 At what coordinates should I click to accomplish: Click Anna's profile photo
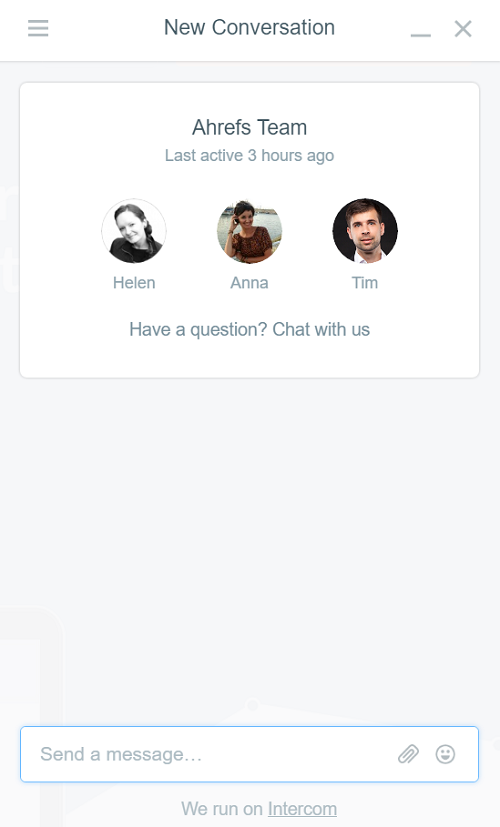249,230
